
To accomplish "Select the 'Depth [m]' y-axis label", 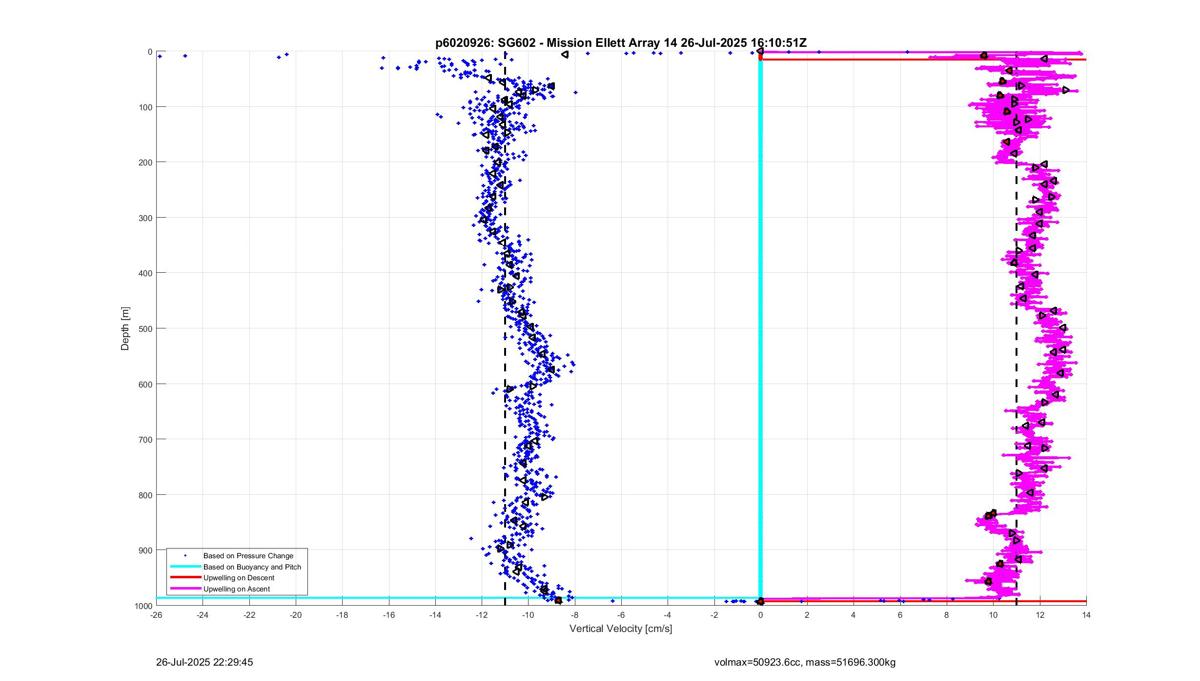I will (125, 328).
